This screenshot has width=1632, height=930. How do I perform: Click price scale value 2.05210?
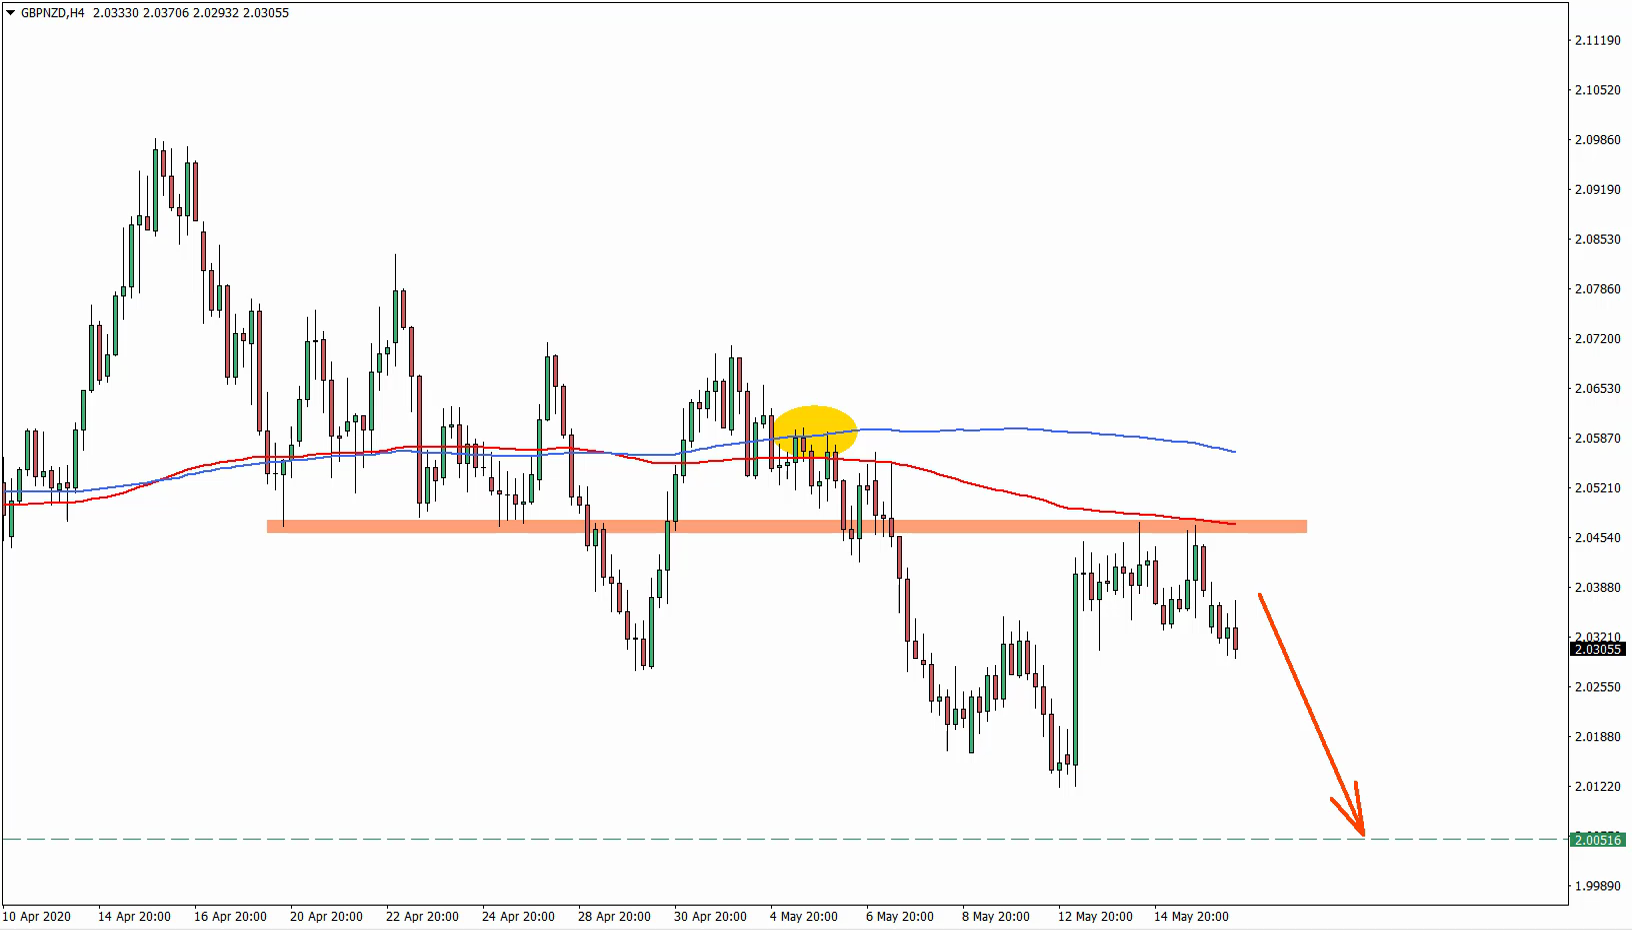coord(1597,488)
